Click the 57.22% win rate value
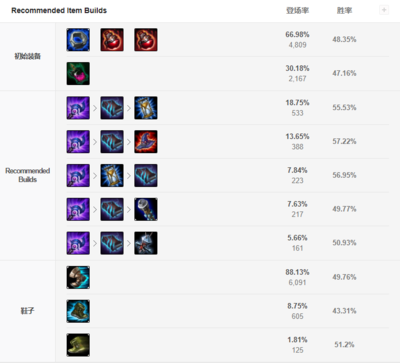The image size is (400, 363). pos(344,141)
